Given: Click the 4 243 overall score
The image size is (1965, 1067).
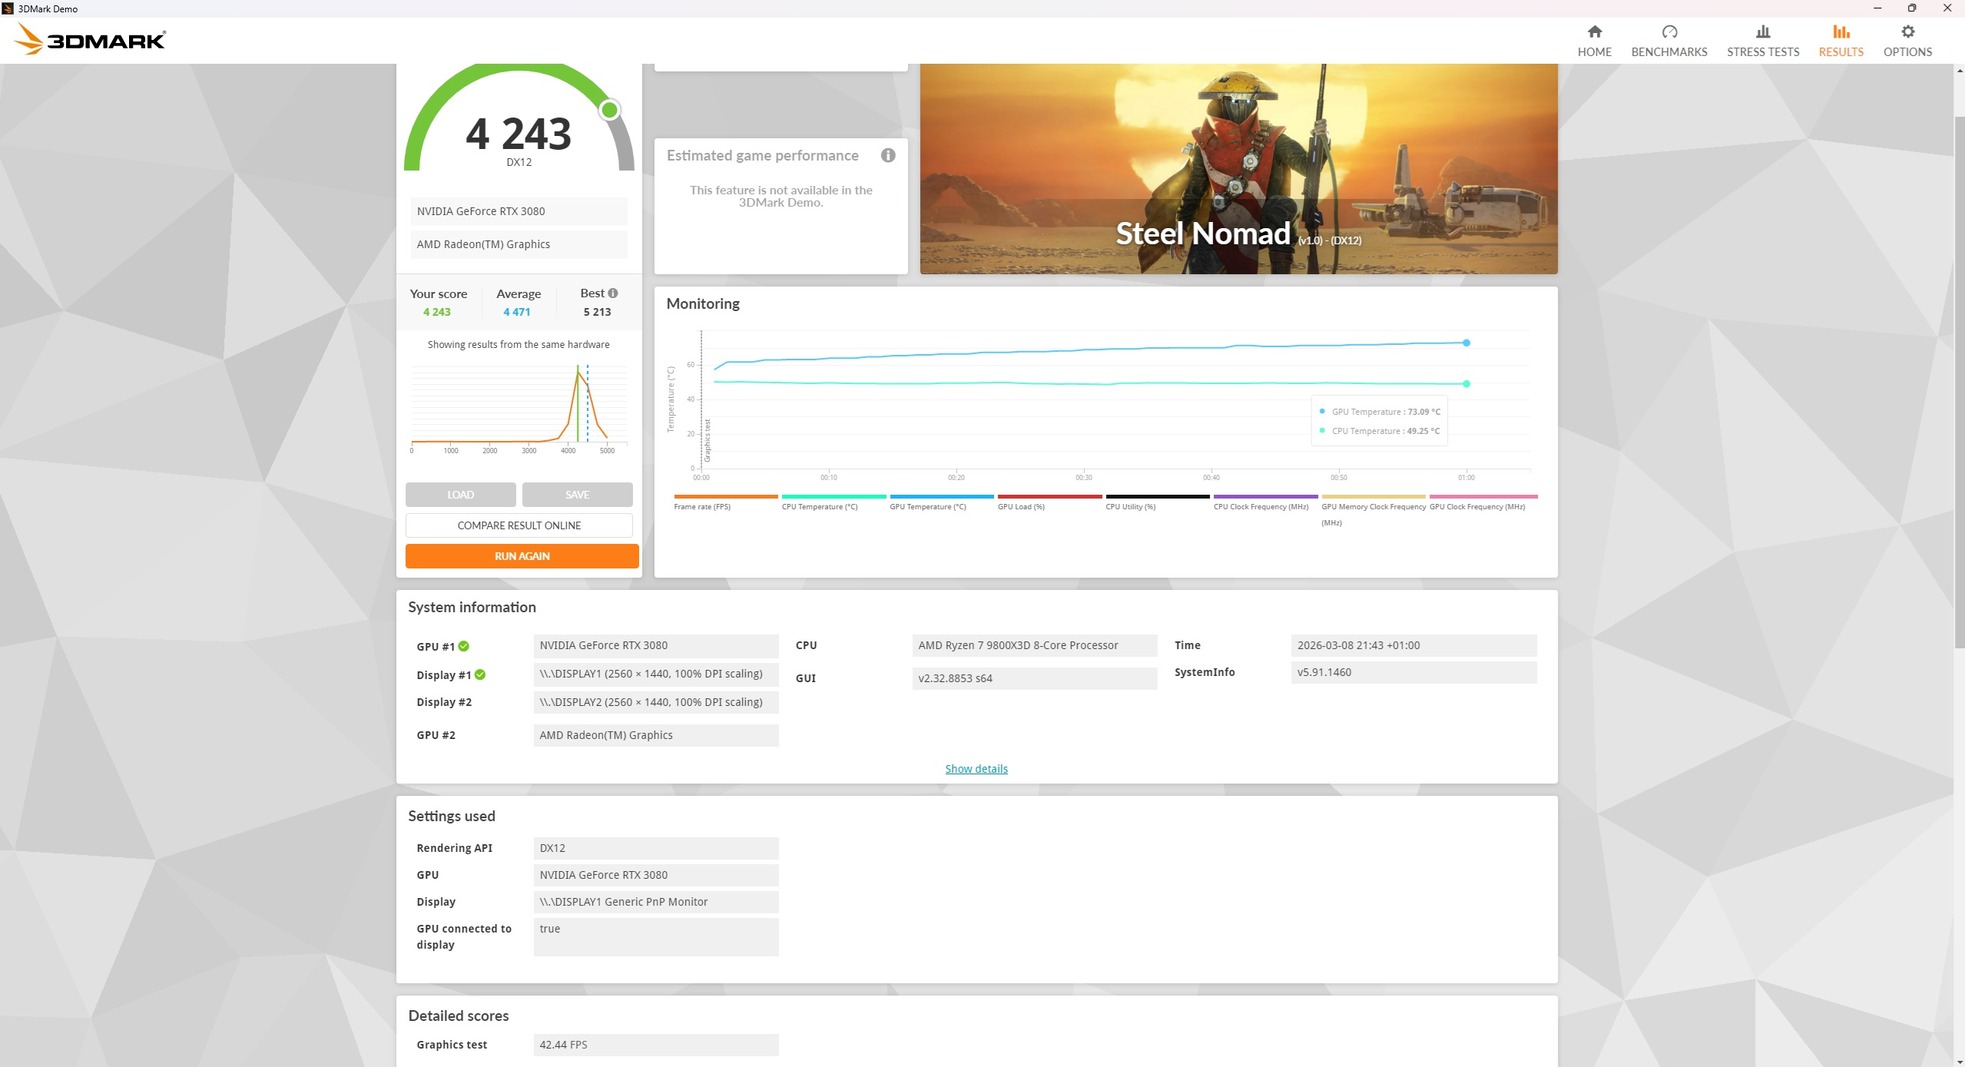Looking at the screenshot, I should pos(518,134).
